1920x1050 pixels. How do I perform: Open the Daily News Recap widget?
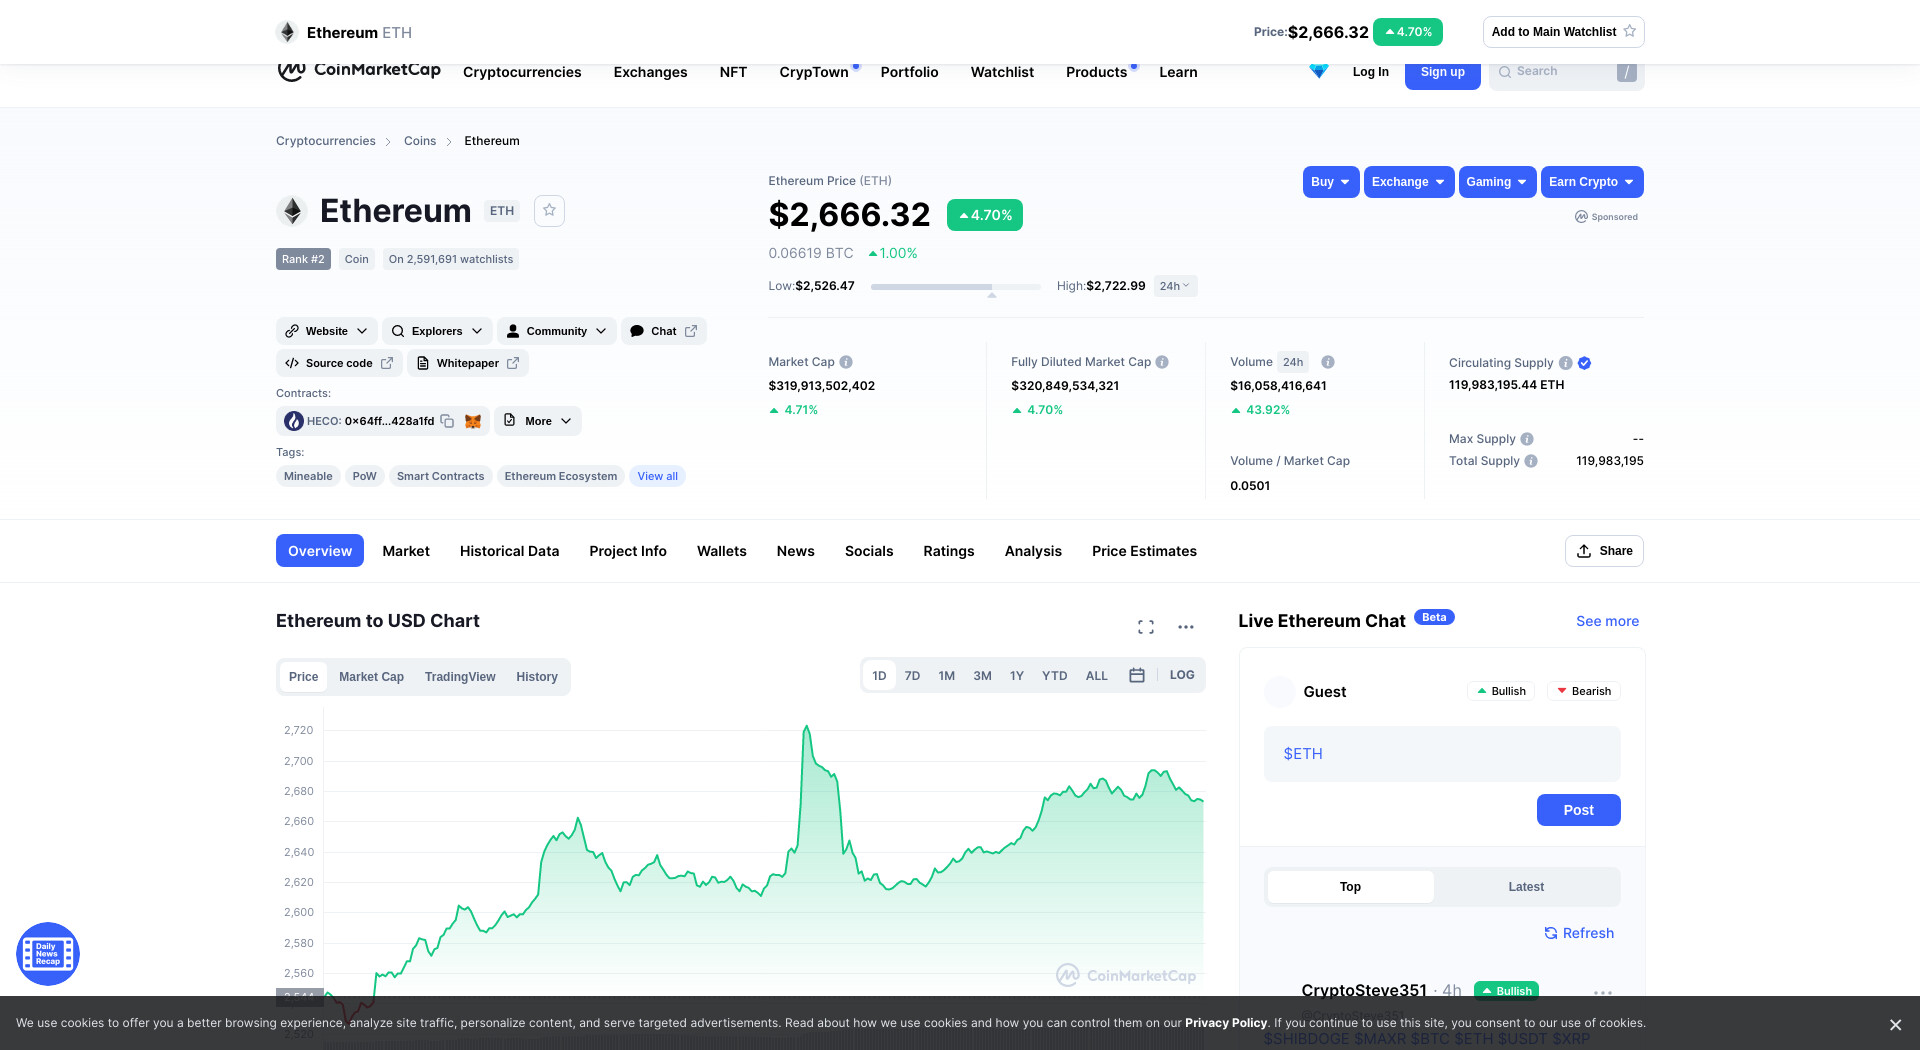tap(48, 954)
